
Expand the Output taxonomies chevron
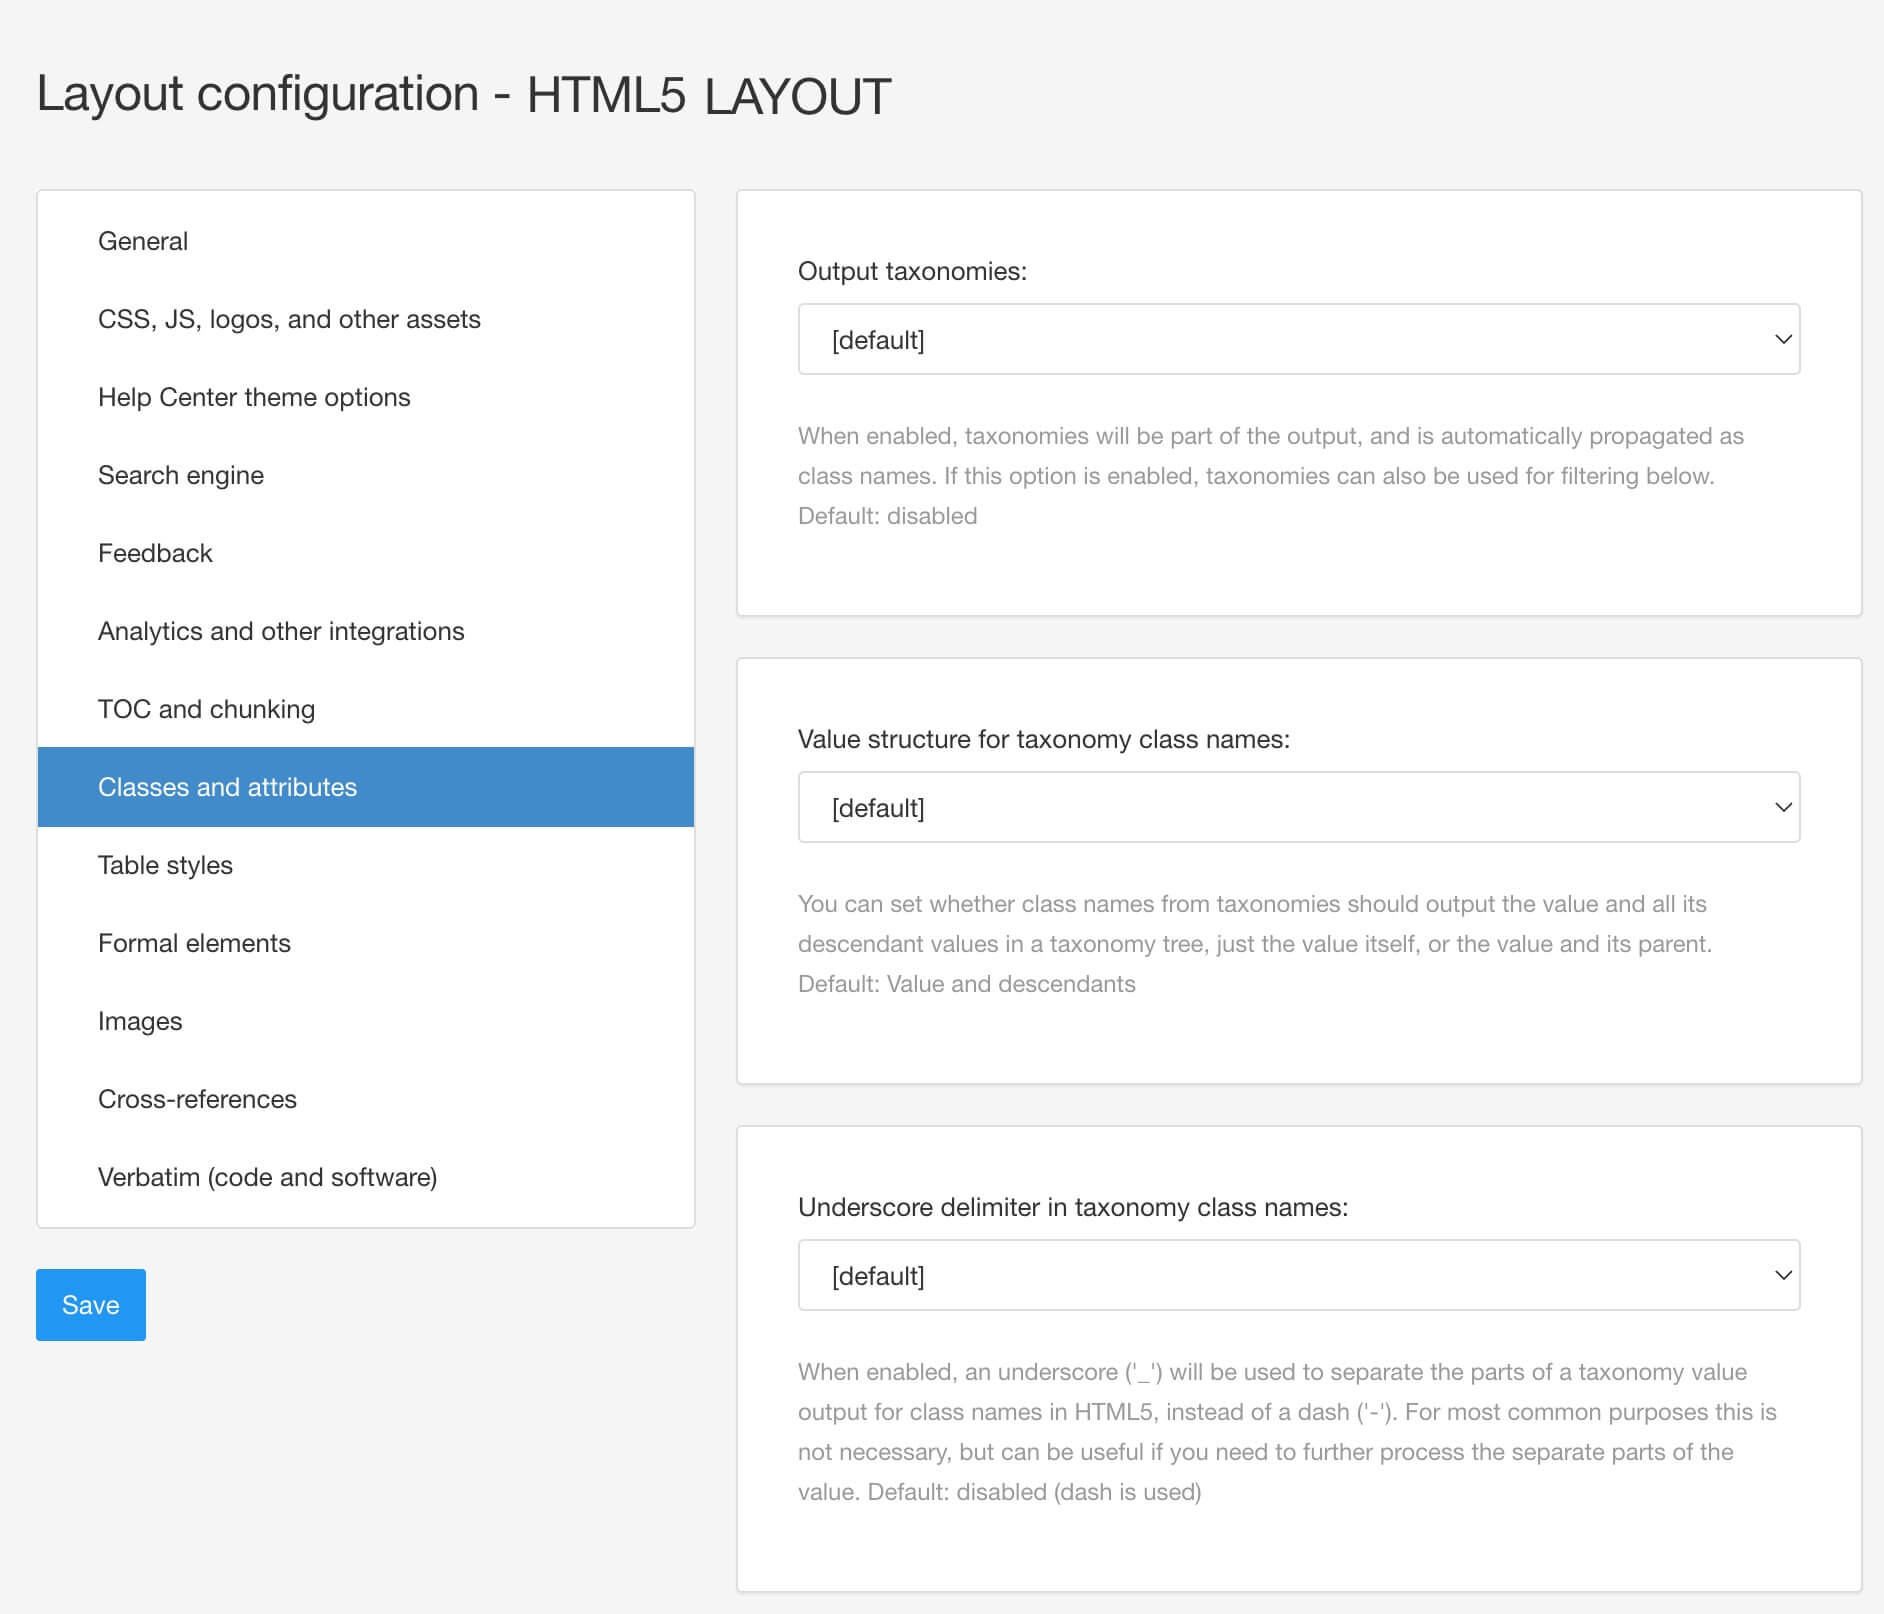click(x=1784, y=340)
